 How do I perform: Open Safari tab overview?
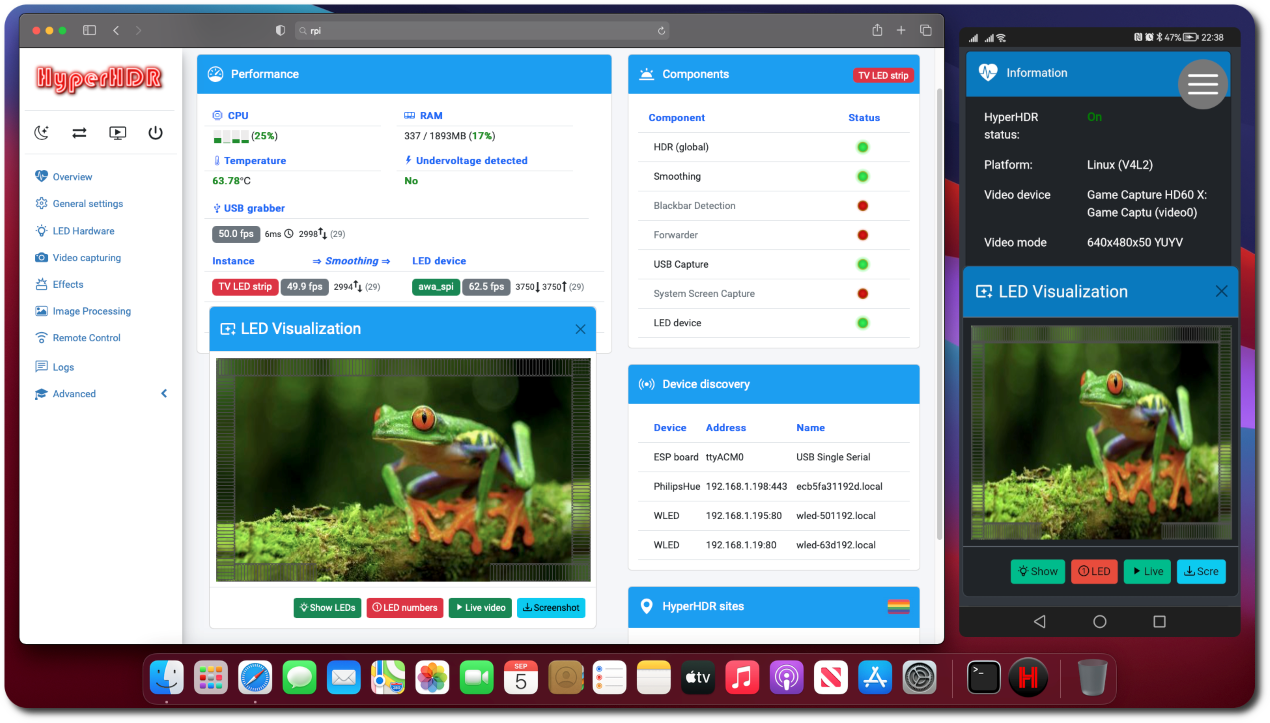tap(926, 31)
